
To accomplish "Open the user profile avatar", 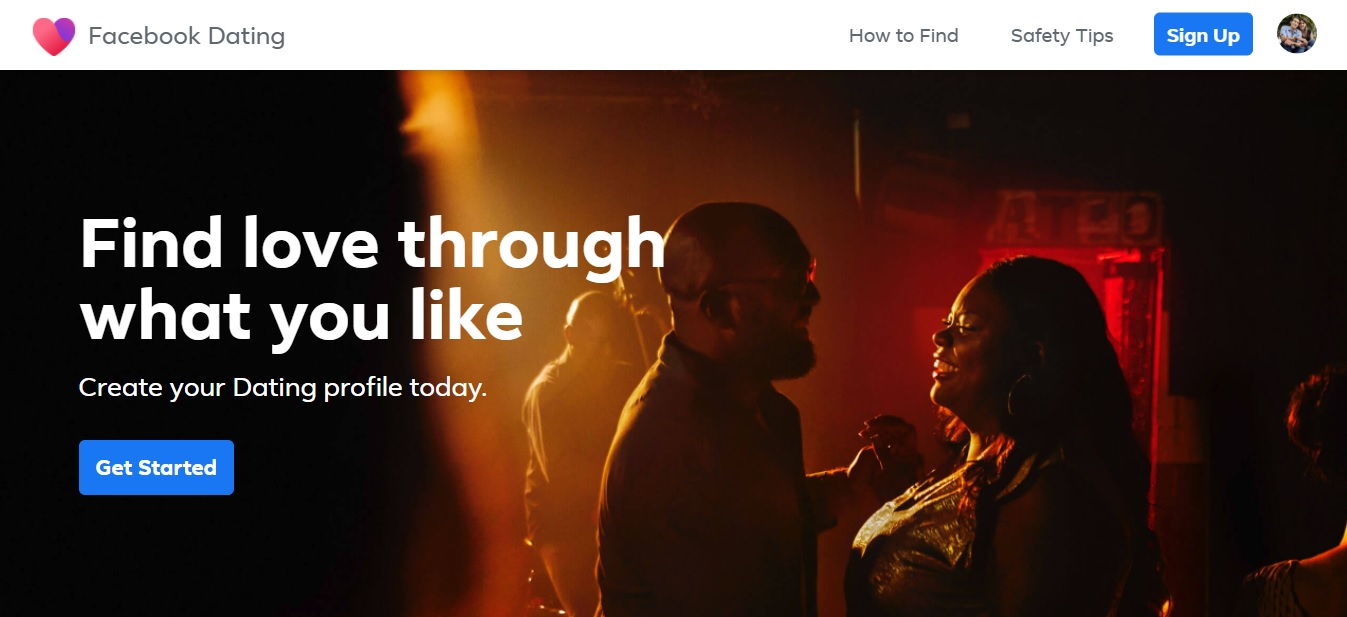I will [1297, 34].
